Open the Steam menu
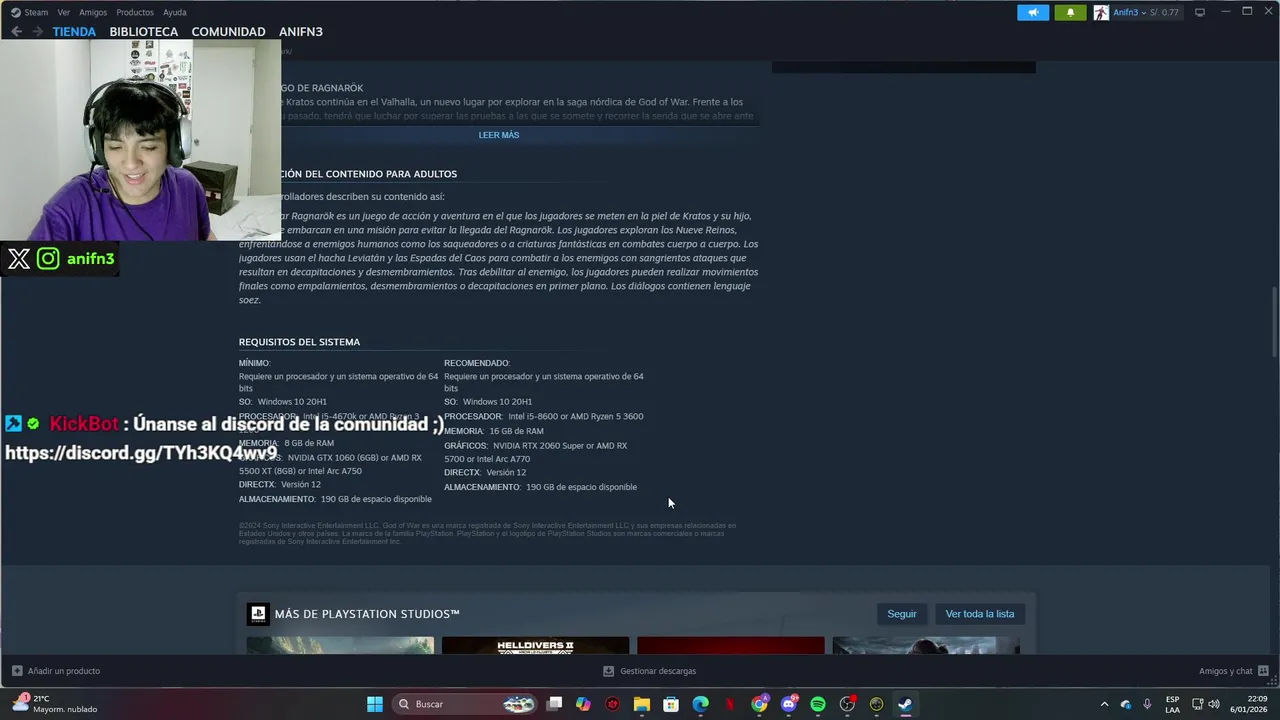 [36, 12]
